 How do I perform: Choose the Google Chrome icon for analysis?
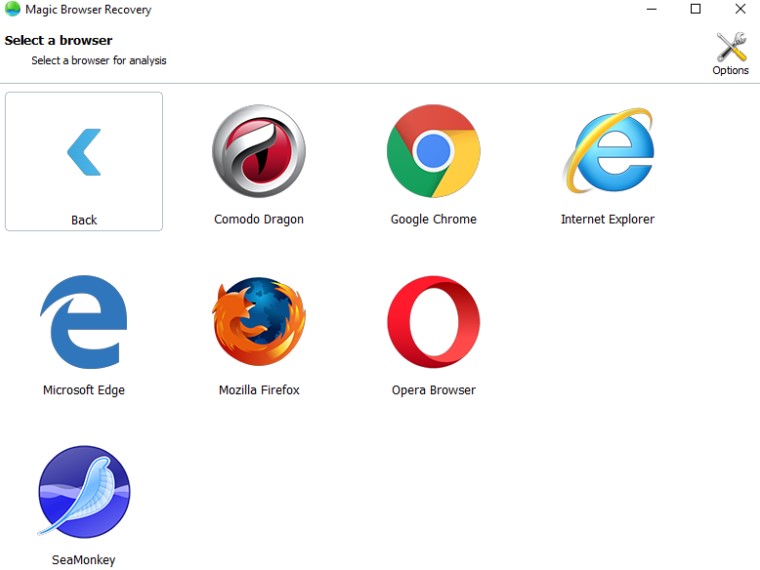click(433, 151)
